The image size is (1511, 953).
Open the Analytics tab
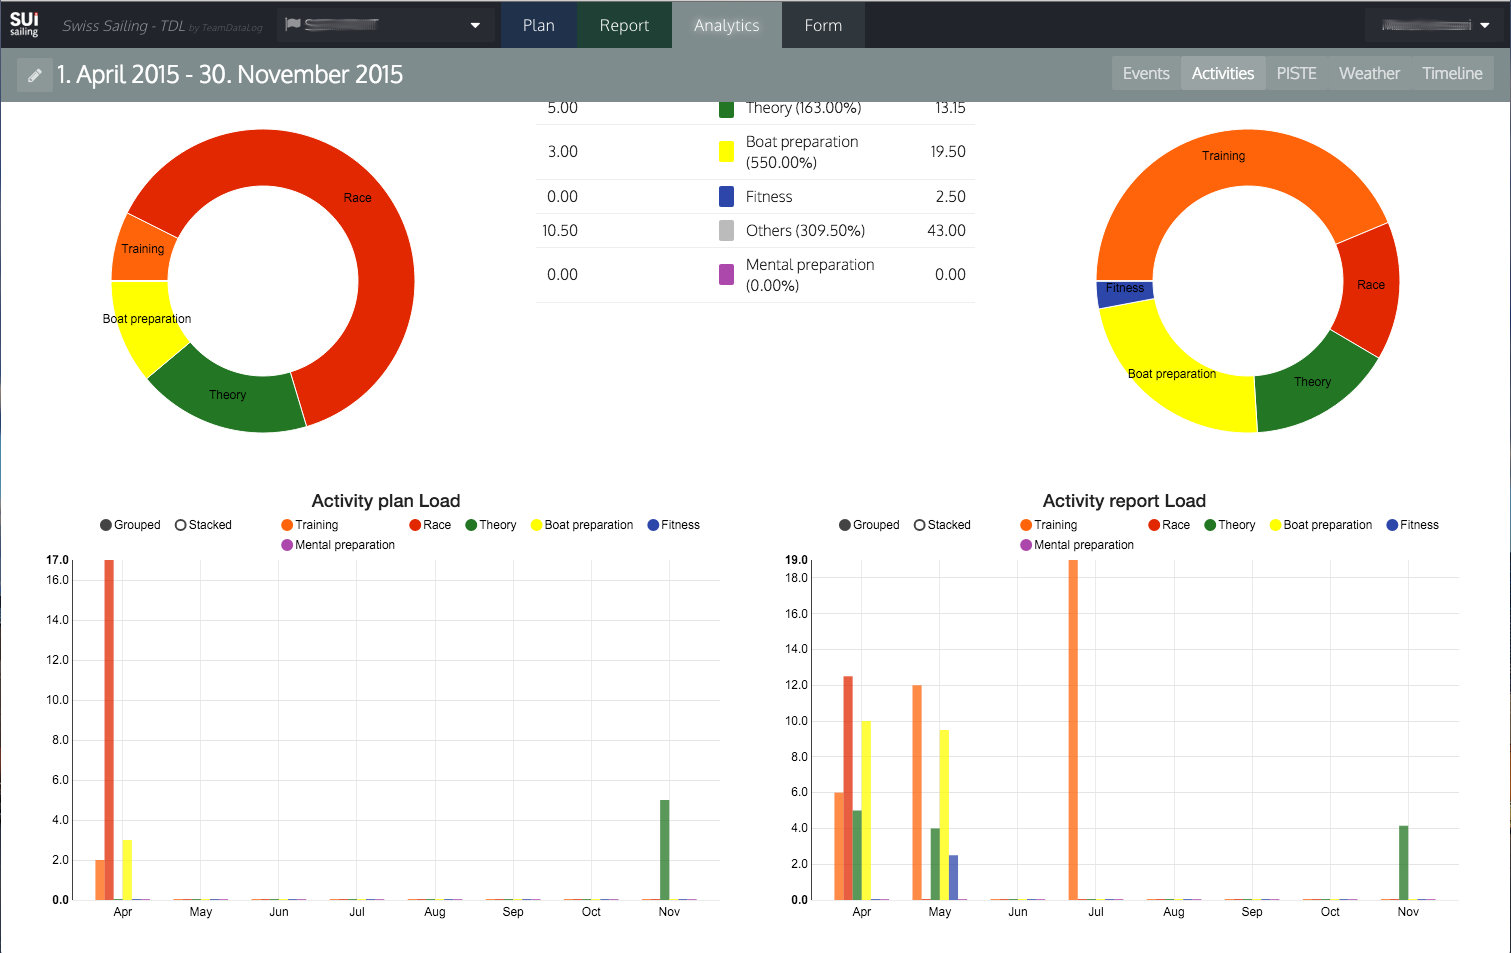click(726, 25)
